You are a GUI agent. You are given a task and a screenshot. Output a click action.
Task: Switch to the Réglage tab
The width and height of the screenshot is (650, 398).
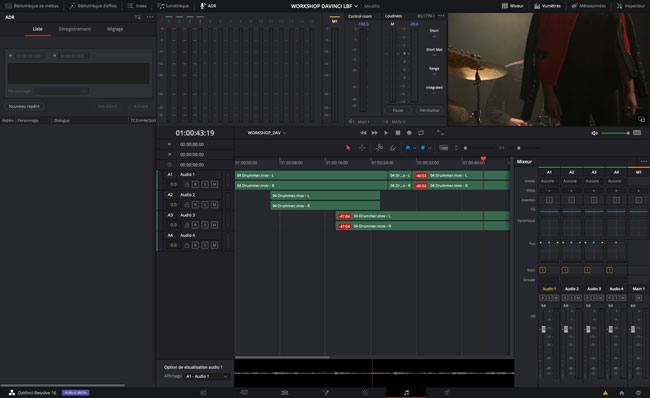click(115, 29)
